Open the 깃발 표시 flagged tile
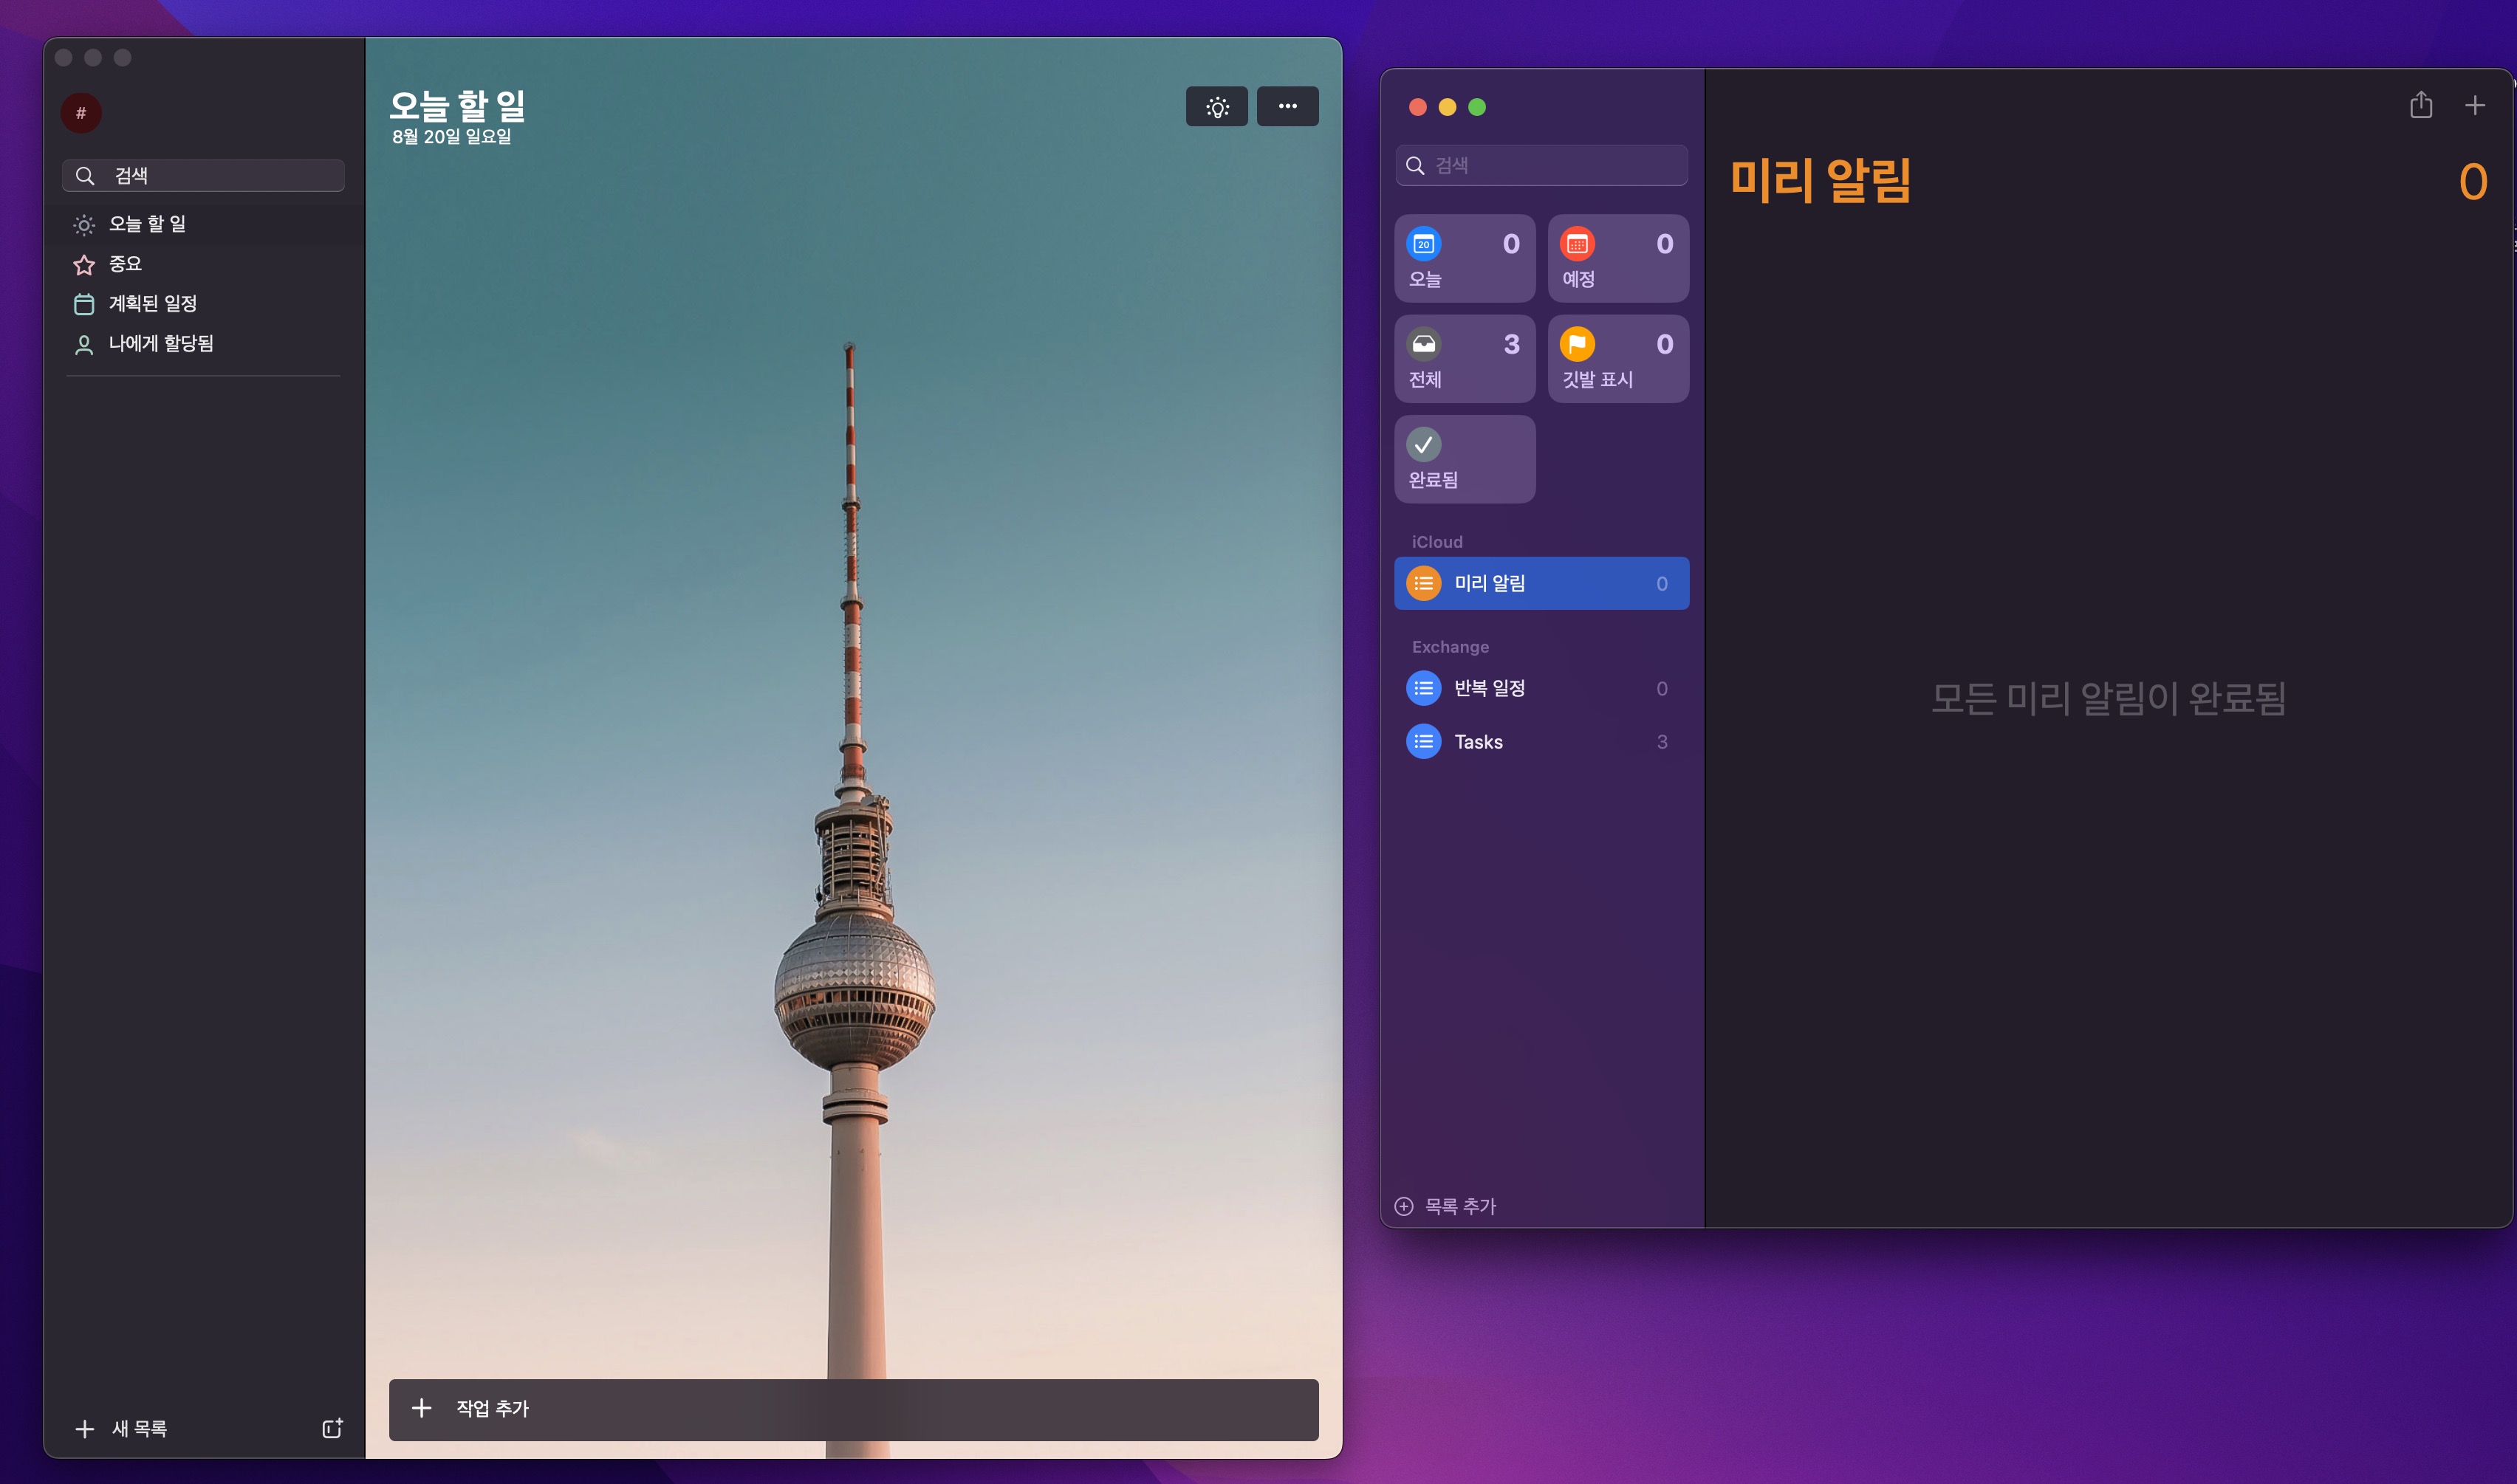2517x1484 pixels. click(1617, 359)
